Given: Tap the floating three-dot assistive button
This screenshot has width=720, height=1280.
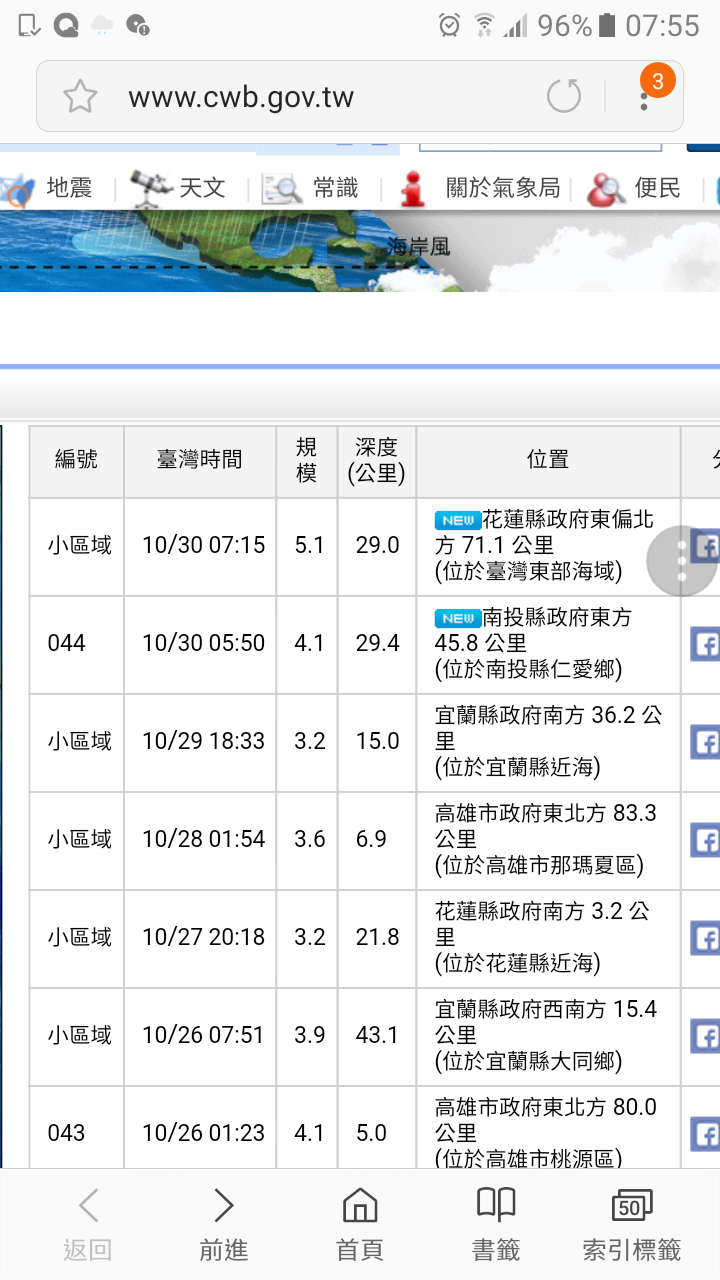Looking at the screenshot, I should [x=683, y=561].
